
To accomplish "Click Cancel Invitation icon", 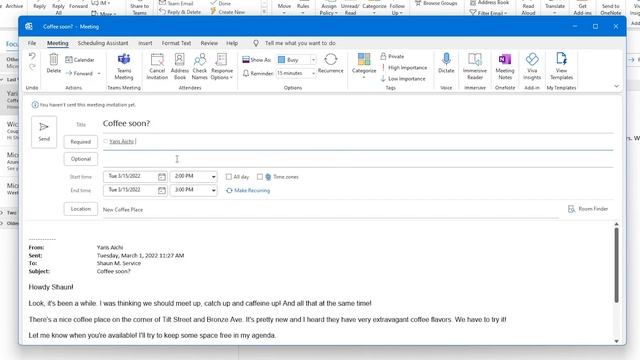I will (157, 67).
